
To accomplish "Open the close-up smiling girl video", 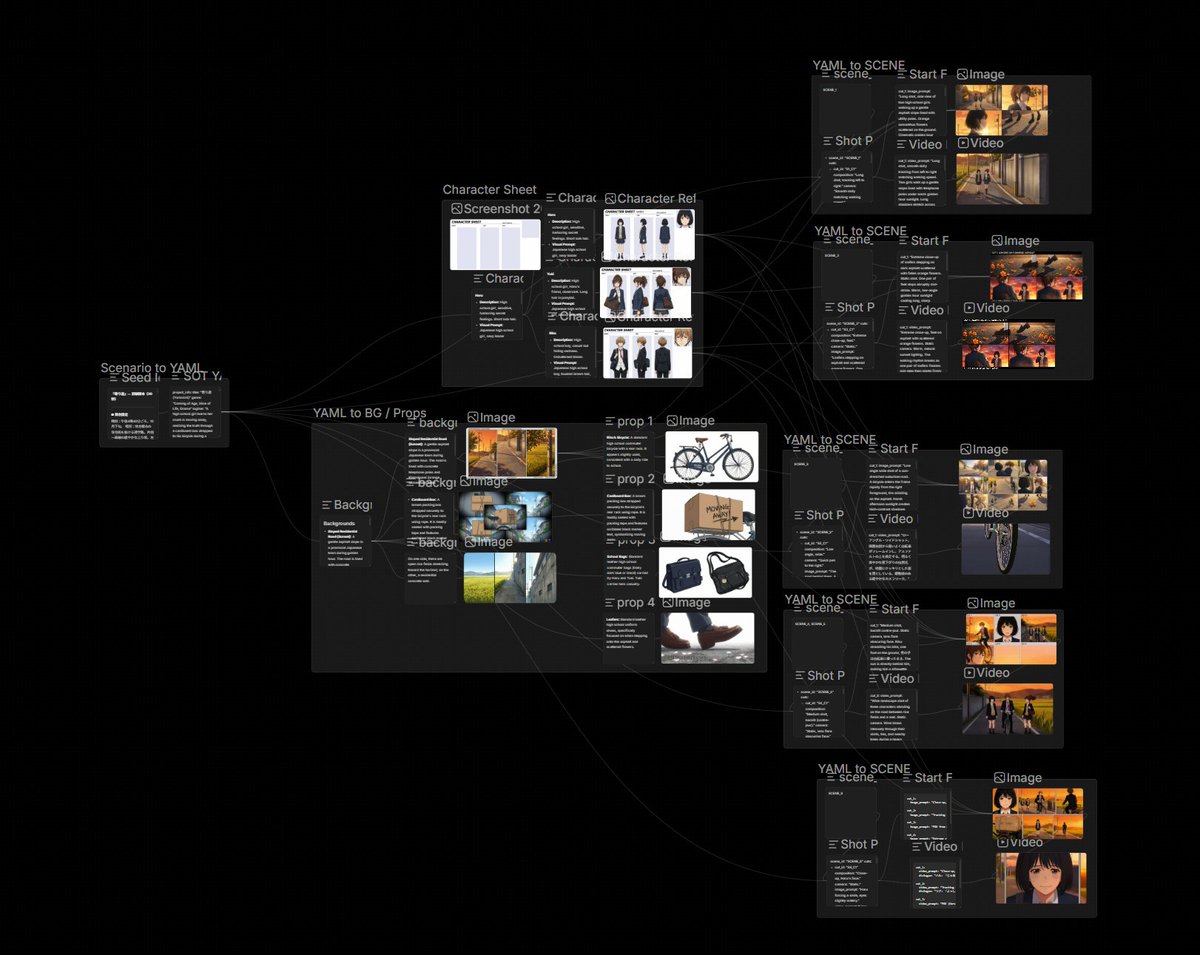I will (x=1041, y=878).
